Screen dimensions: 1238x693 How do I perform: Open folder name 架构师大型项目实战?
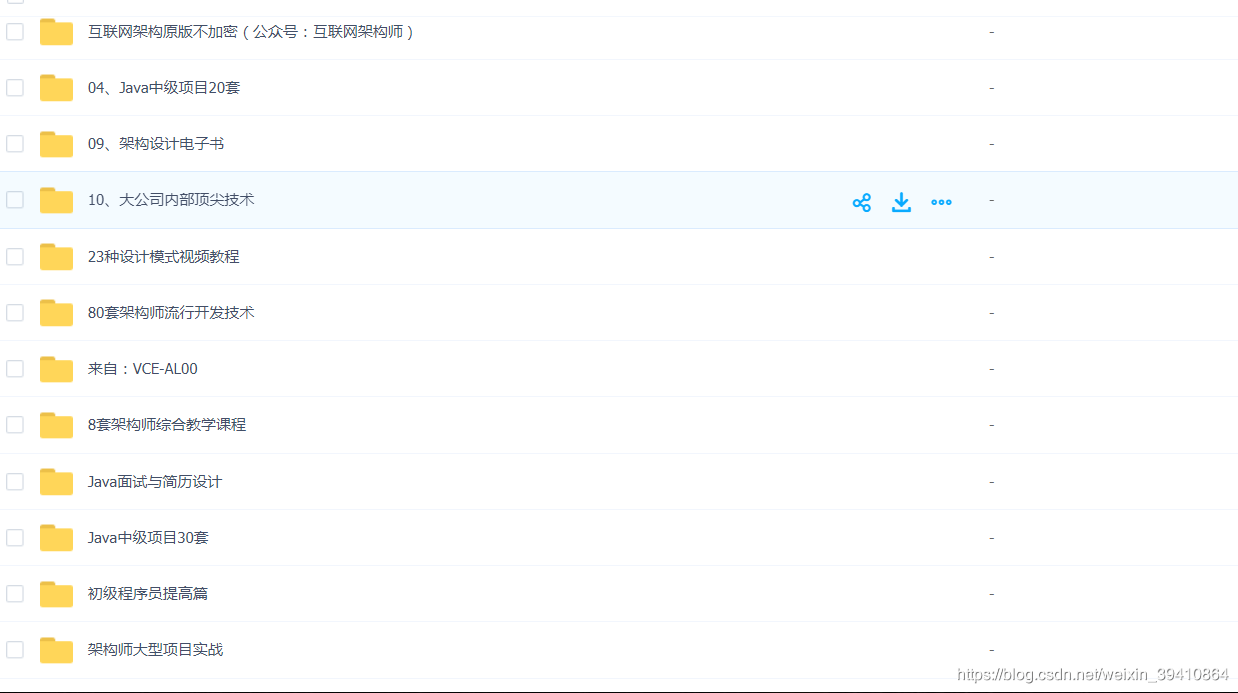point(156,650)
